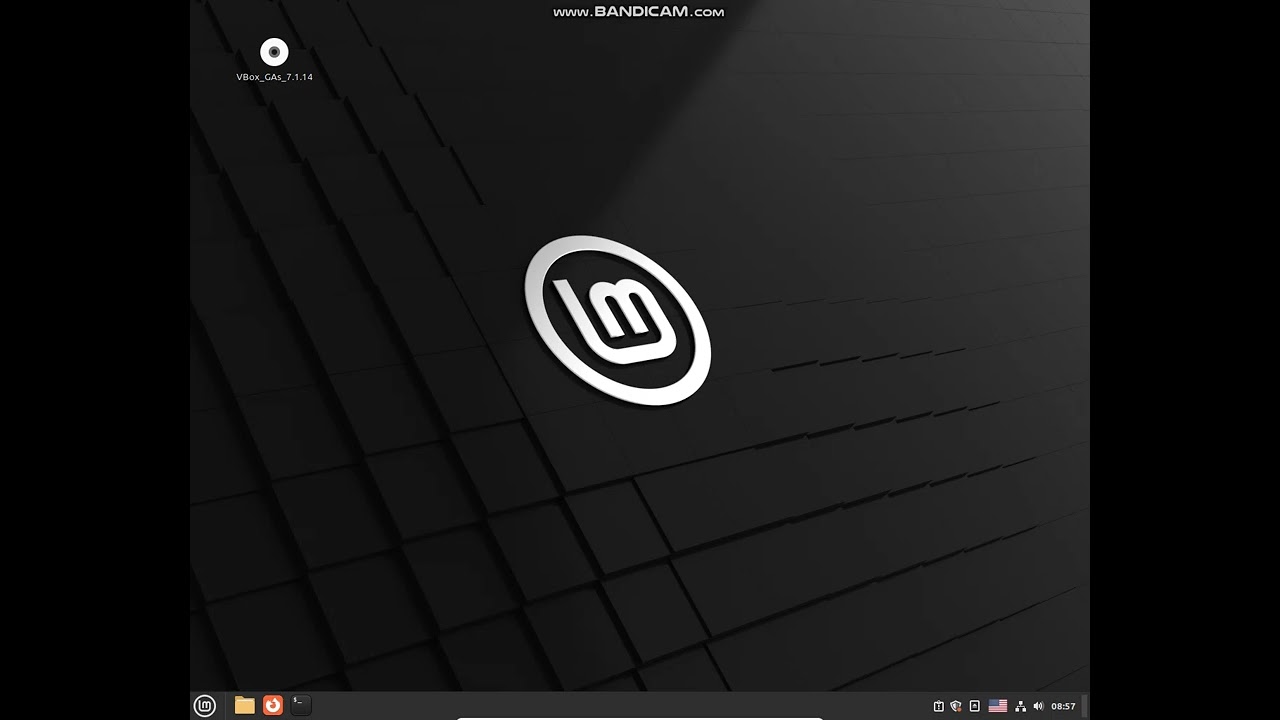The height and width of the screenshot is (720, 1280).
Task: Open the calendar from clock 08:57
Action: pos(1063,706)
